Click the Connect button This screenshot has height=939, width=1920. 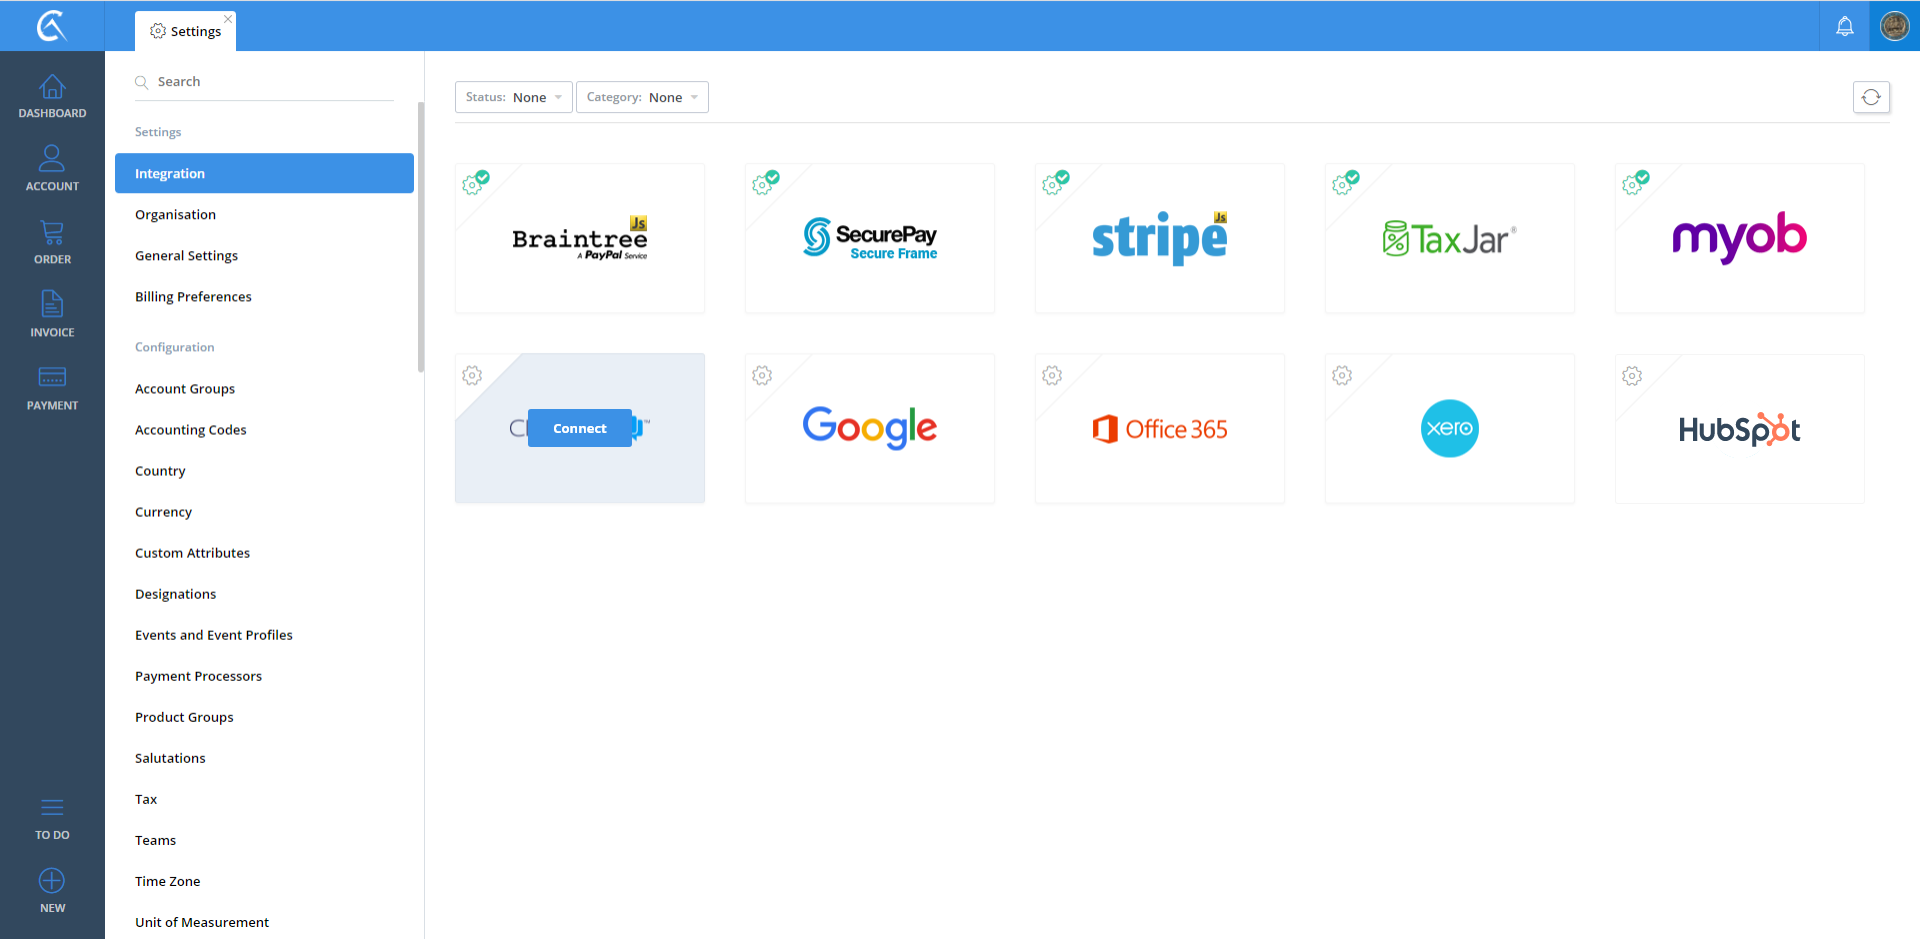[580, 428]
